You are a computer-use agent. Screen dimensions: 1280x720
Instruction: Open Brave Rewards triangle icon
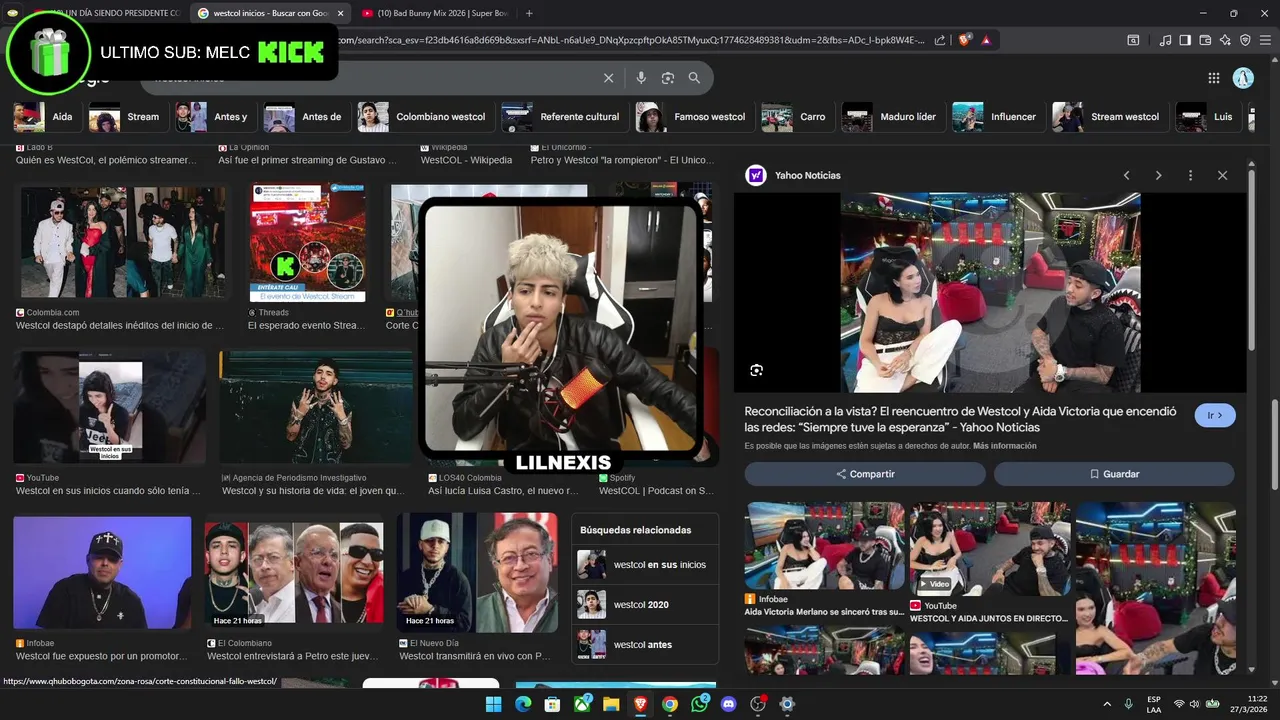(x=986, y=40)
